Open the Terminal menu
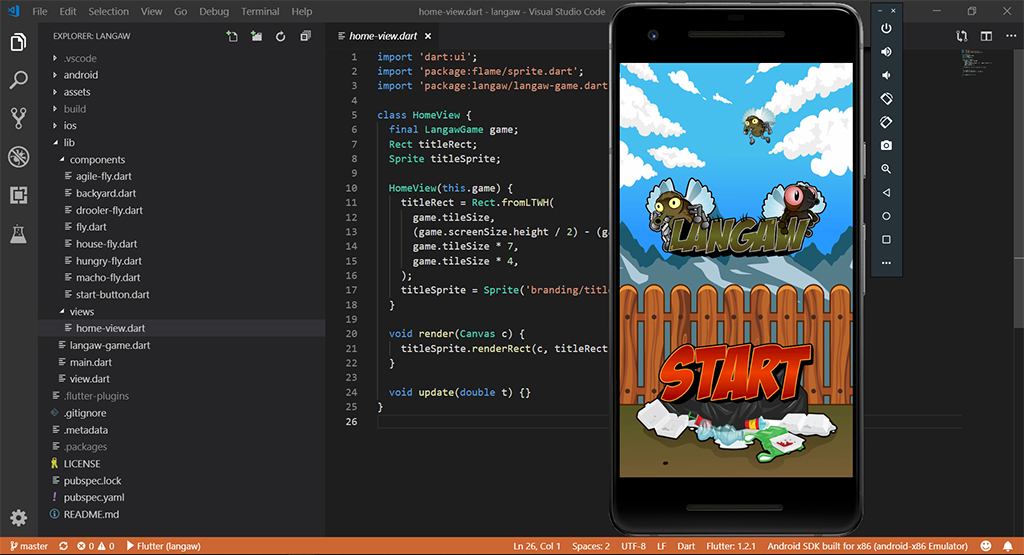 tap(260, 12)
